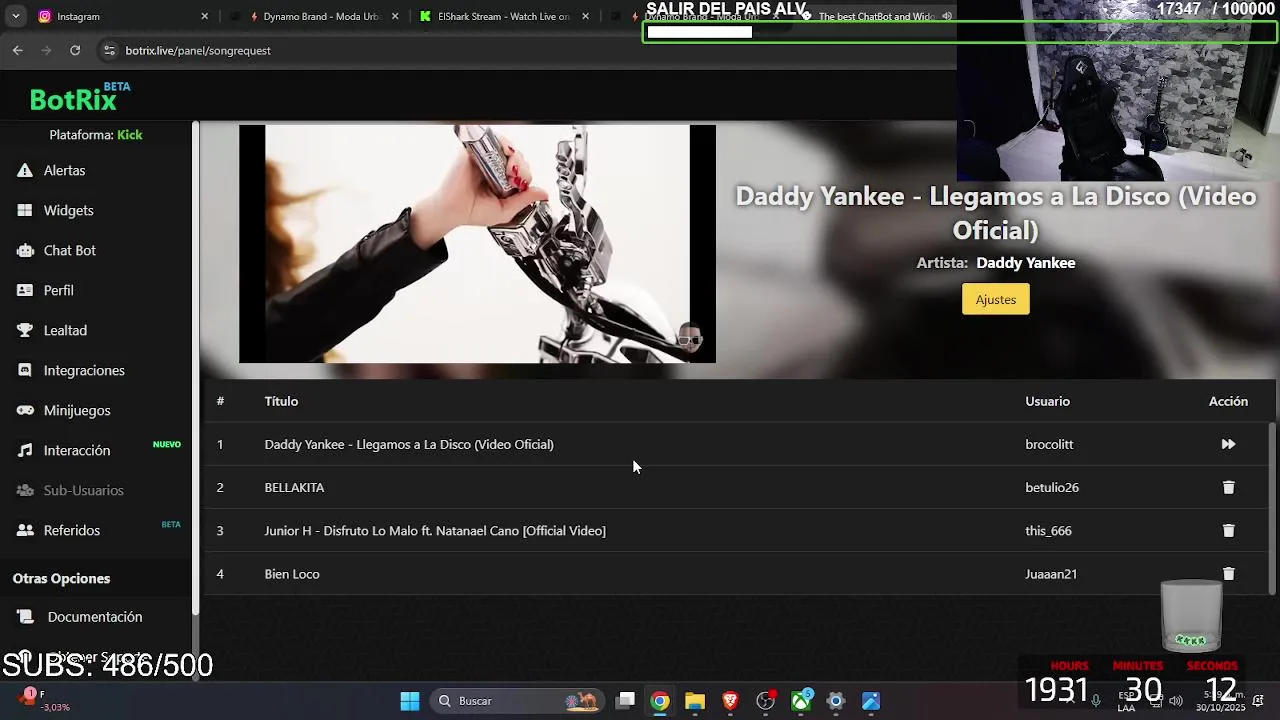Image resolution: width=1280 pixels, height=720 pixels.
Task: Click the Título column header
Action: point(281,401)
